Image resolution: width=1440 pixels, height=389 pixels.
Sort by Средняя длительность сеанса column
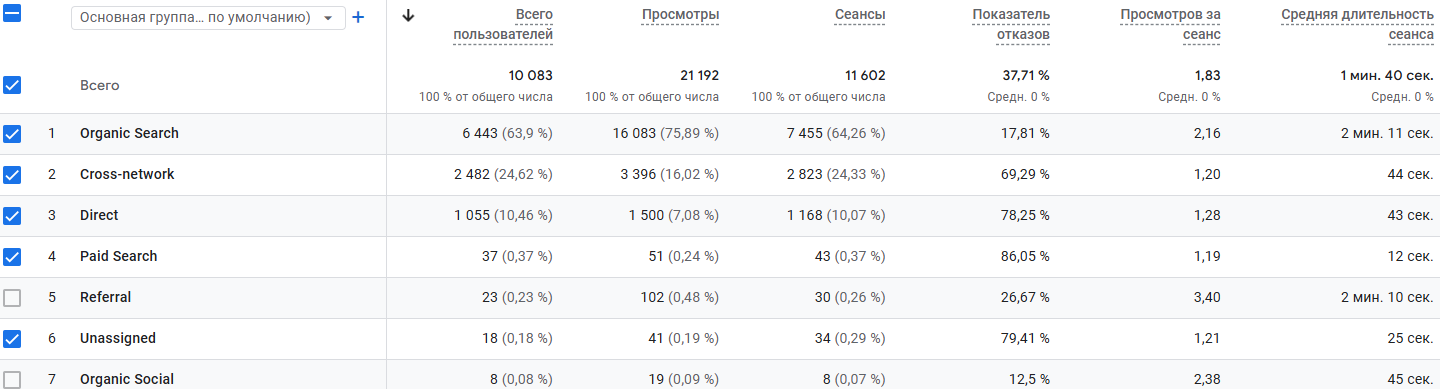[x=1357, y=25]
